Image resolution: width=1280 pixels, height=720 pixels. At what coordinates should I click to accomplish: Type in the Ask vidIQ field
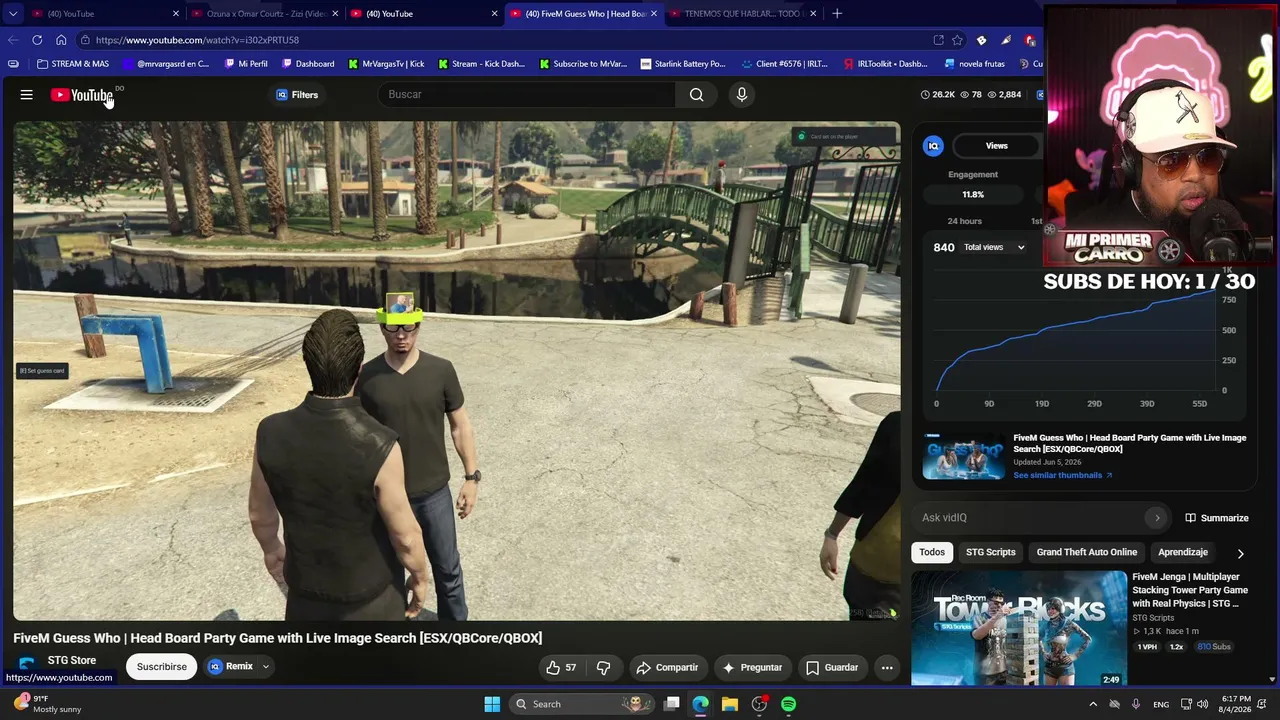(1032, 518)
